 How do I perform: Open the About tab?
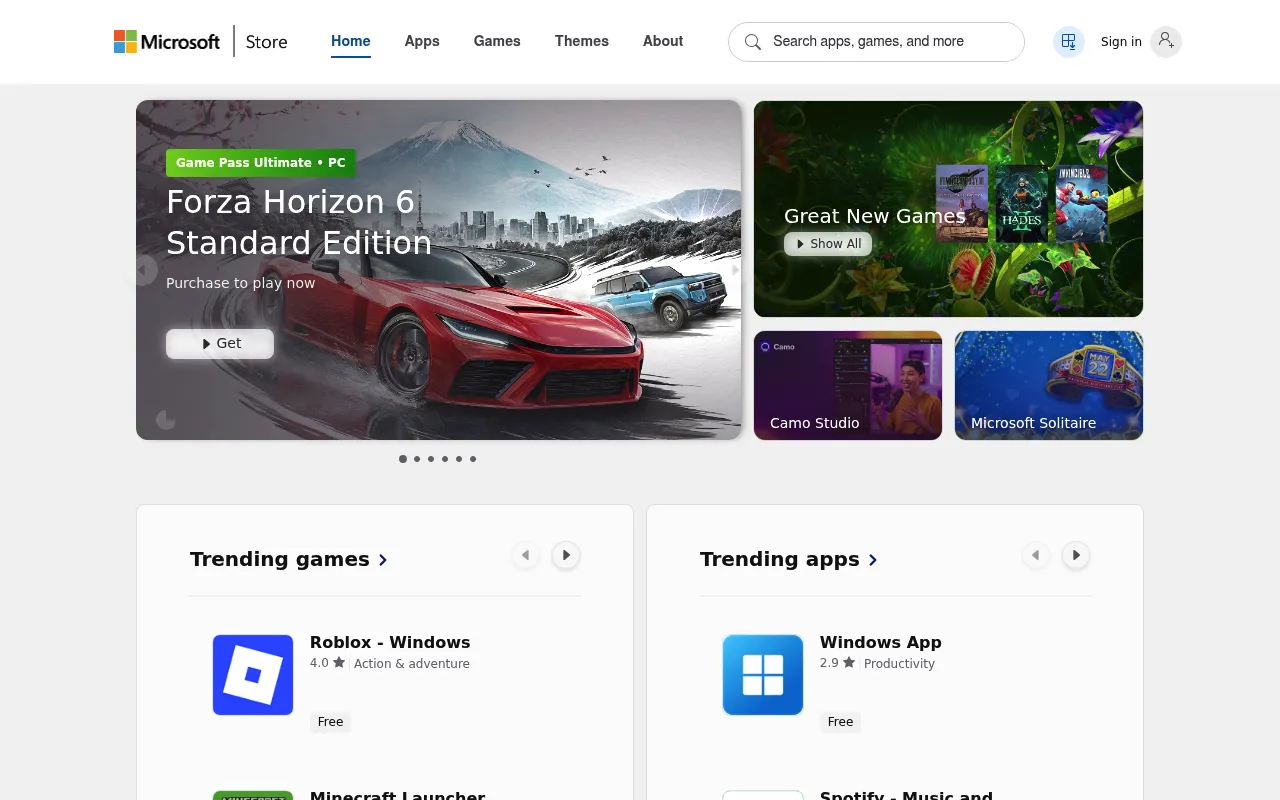[663, 41]
